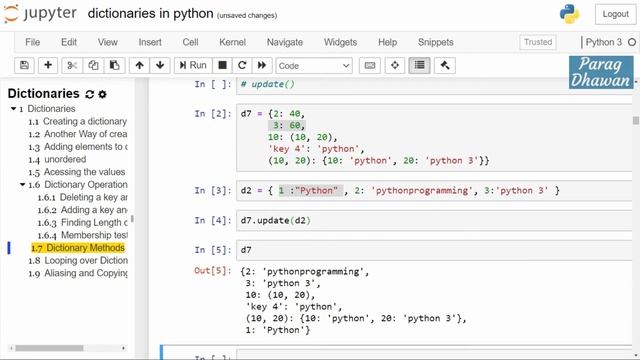
Task: Cut selected cells with scissors icon
Action: (x=72, y=65)
